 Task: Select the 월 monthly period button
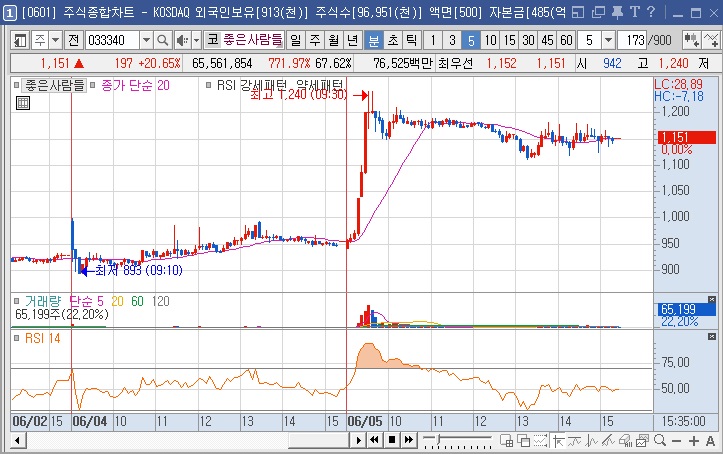(334, 41)
